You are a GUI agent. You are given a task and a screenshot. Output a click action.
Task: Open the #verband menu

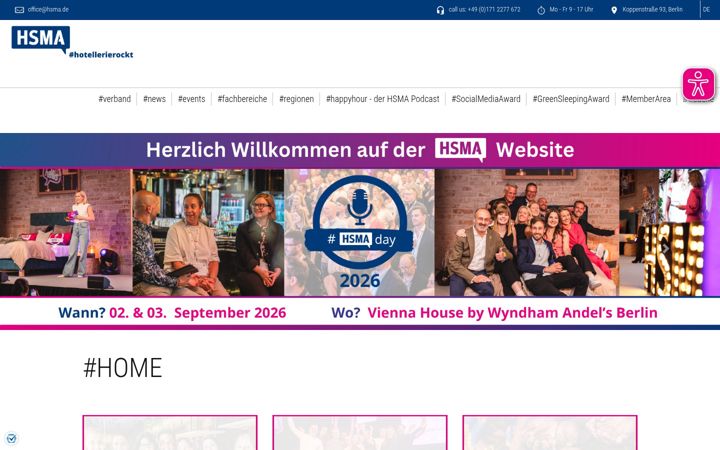coord(115,99)
